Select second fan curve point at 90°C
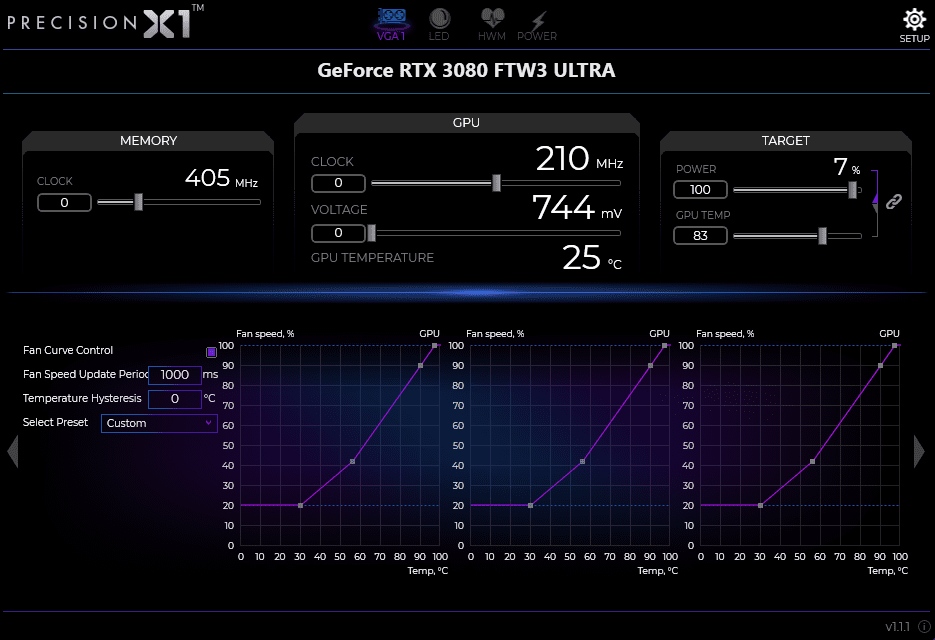This screenshot has height=640, width=935. pos(651,366)
